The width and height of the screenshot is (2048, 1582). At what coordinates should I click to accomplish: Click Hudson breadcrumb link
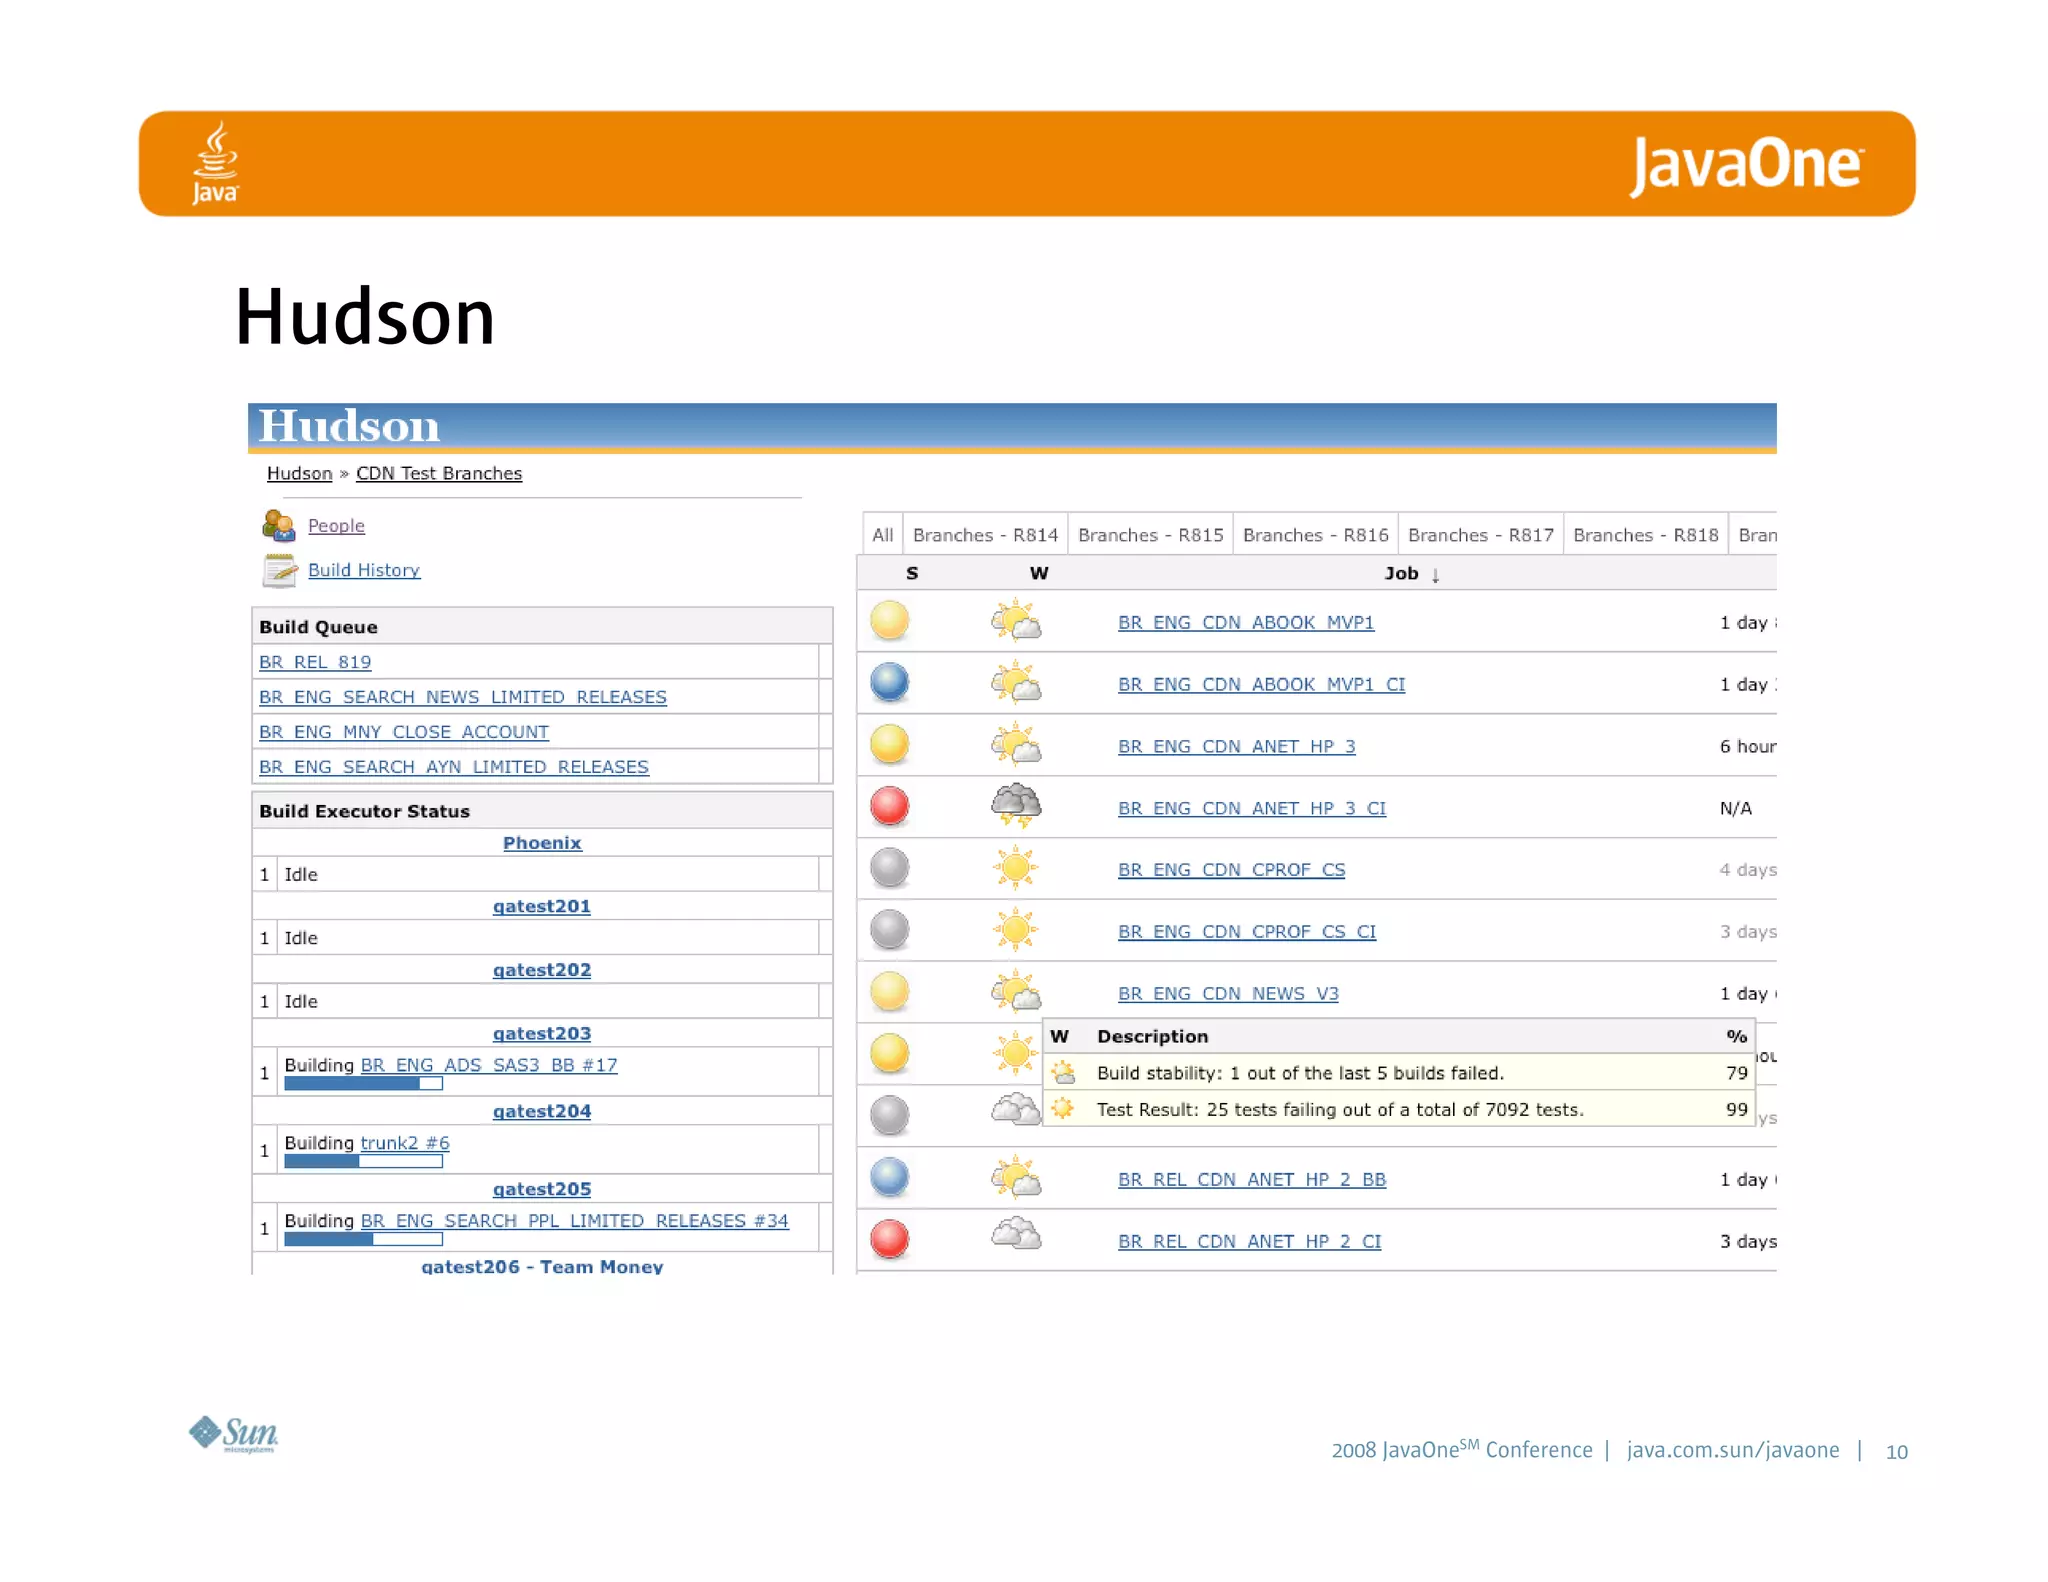click(x=299, y=473)
